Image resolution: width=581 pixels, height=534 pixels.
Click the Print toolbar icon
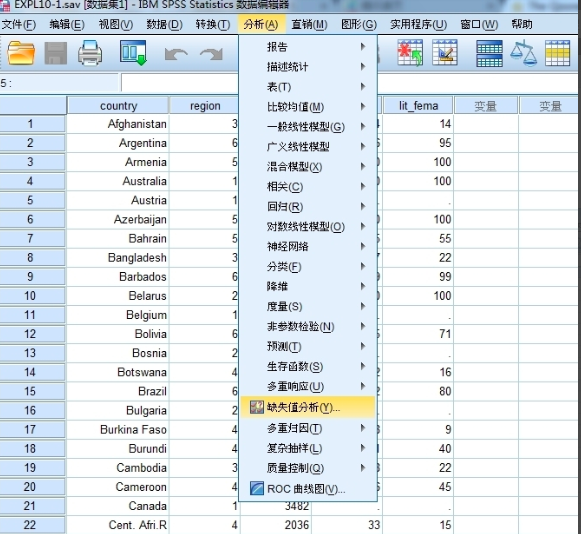pos(90,53)
